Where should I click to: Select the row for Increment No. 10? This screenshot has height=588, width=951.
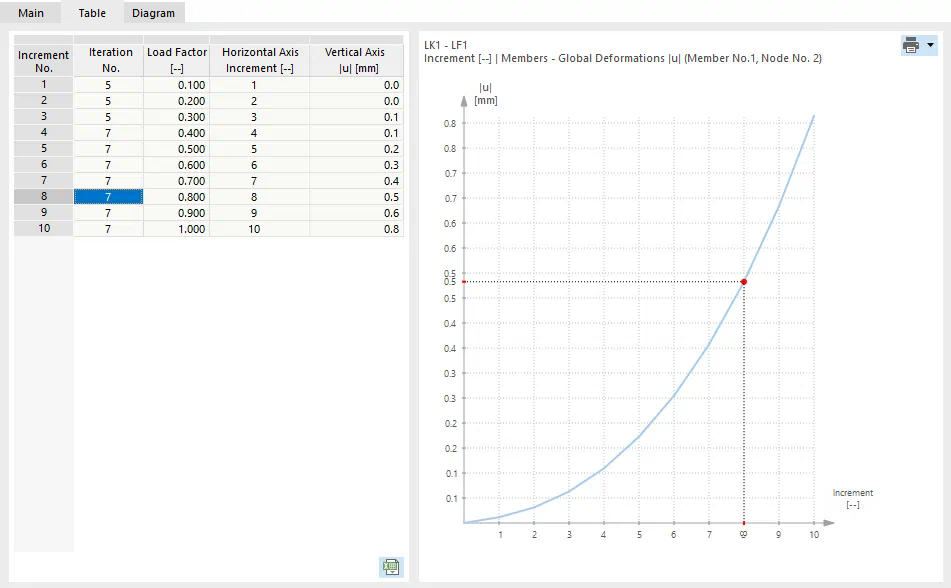click(x=42, y=228)
